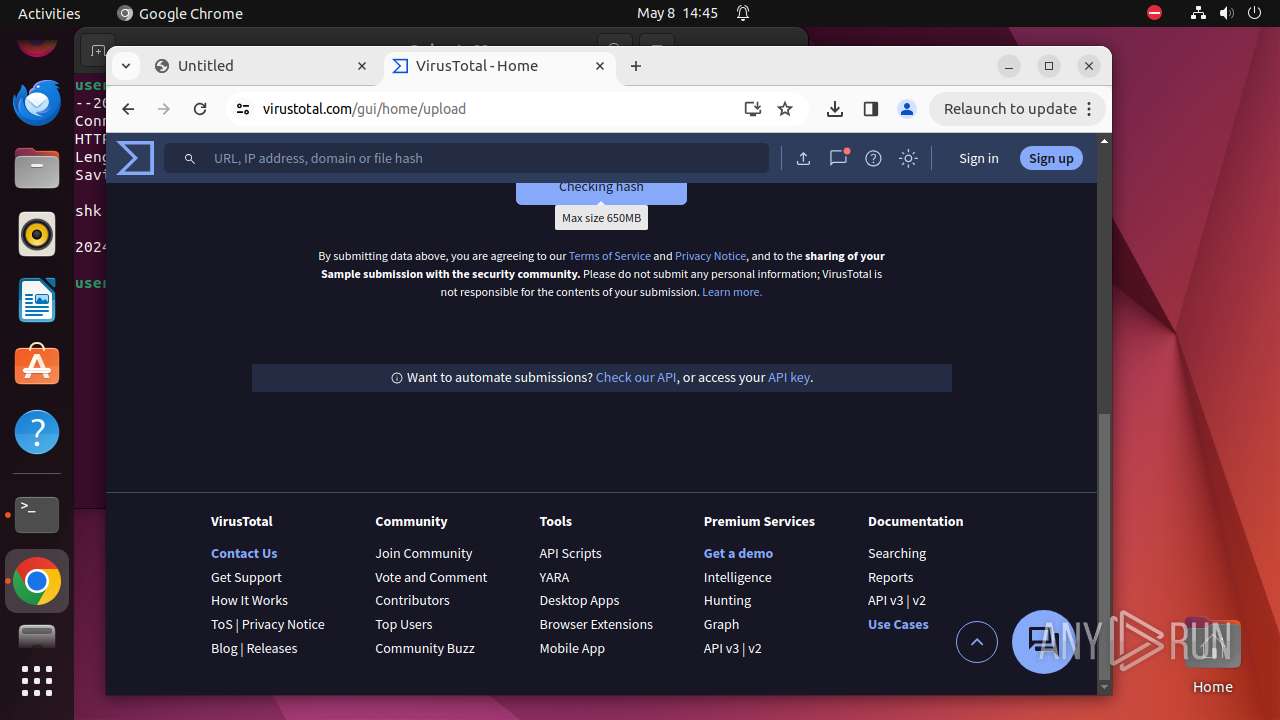The height and width of the screenshot is (720, 1280).
Task: Click the Get a demo link
Action: [x=738, y=553]
